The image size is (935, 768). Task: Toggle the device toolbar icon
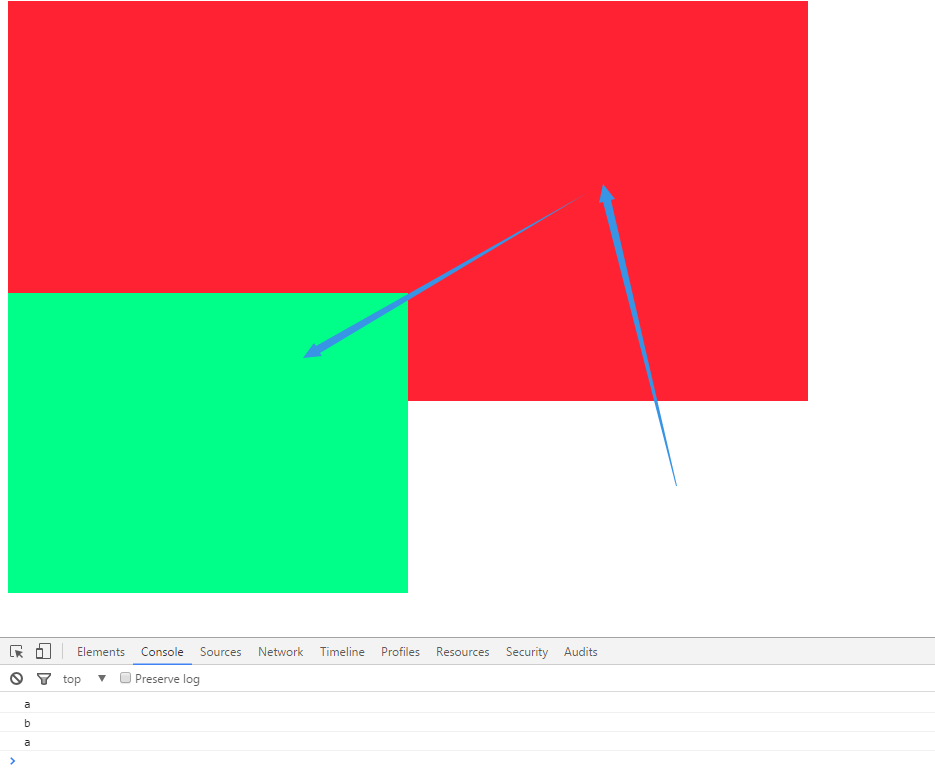42,651
